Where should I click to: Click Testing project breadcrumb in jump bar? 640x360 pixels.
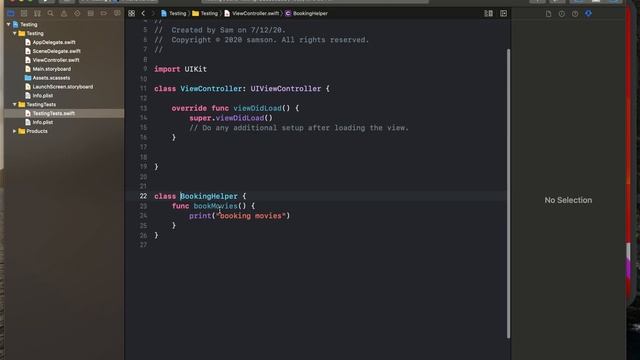point(174,13)
